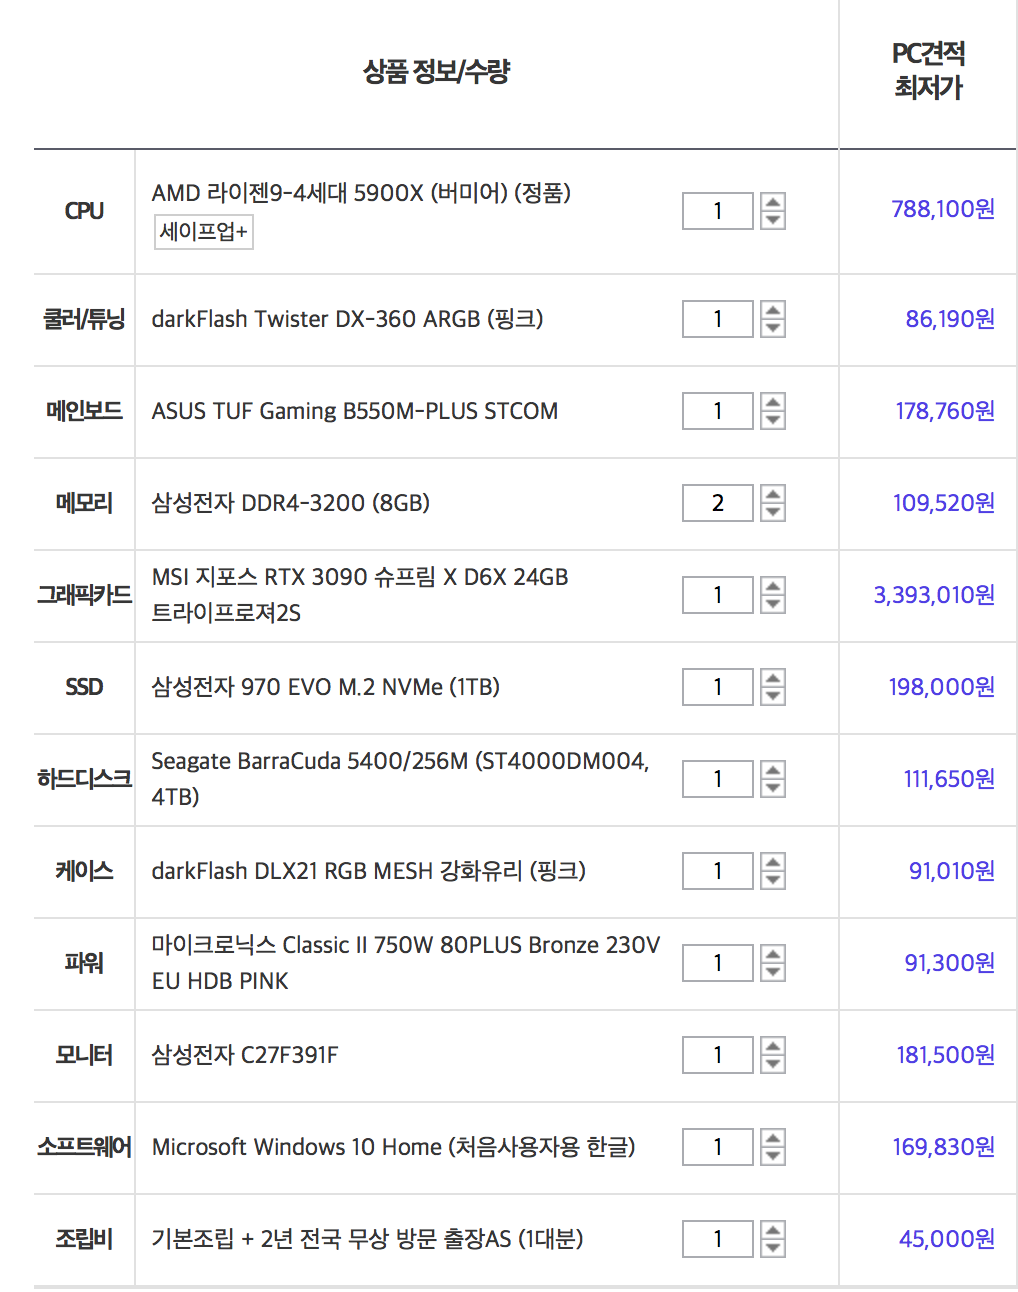The image size is (1018, 1292).
Task: Decrease cooler quantity with down arrow
Action: [772, 328]
